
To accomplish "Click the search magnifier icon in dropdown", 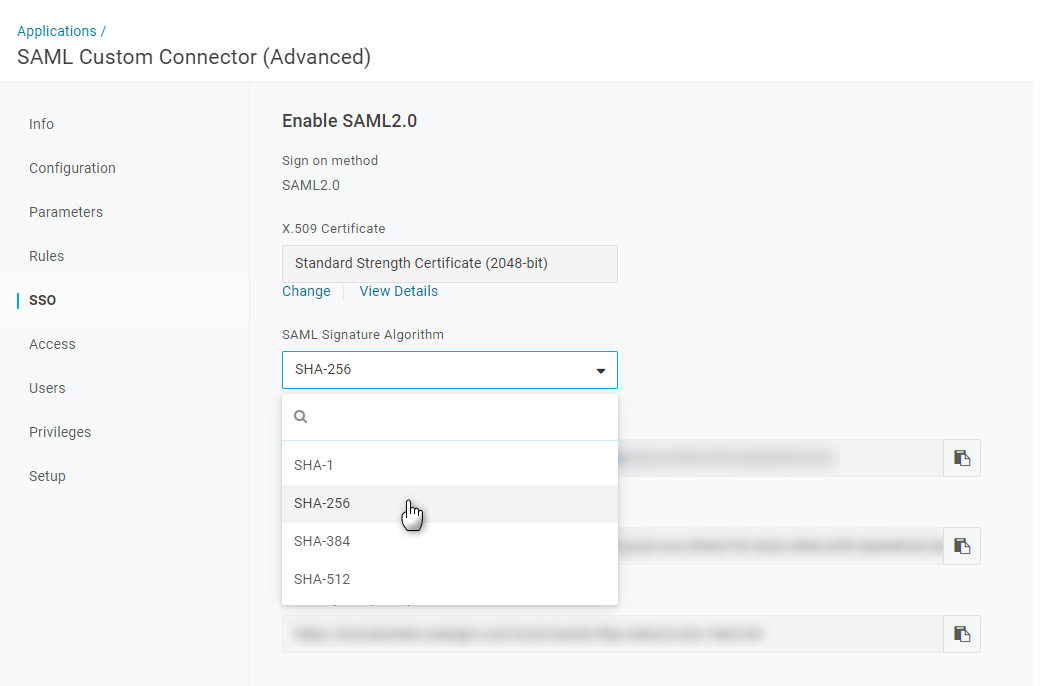I will [x=300, y=417].
